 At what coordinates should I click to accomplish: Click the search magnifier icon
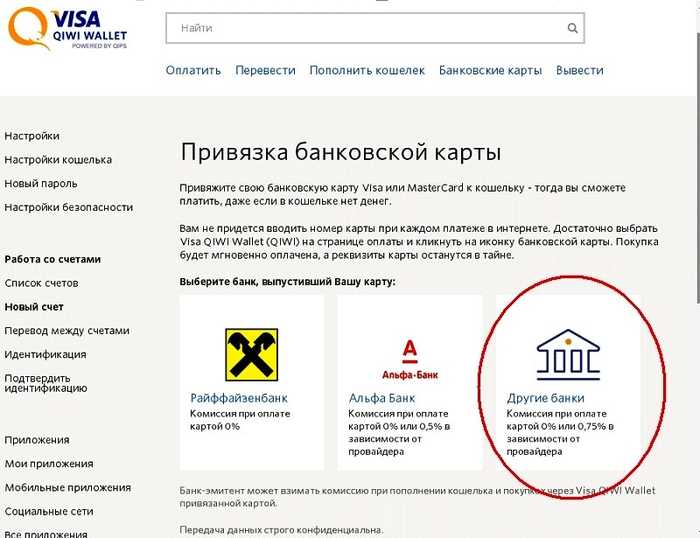point(572,28)
